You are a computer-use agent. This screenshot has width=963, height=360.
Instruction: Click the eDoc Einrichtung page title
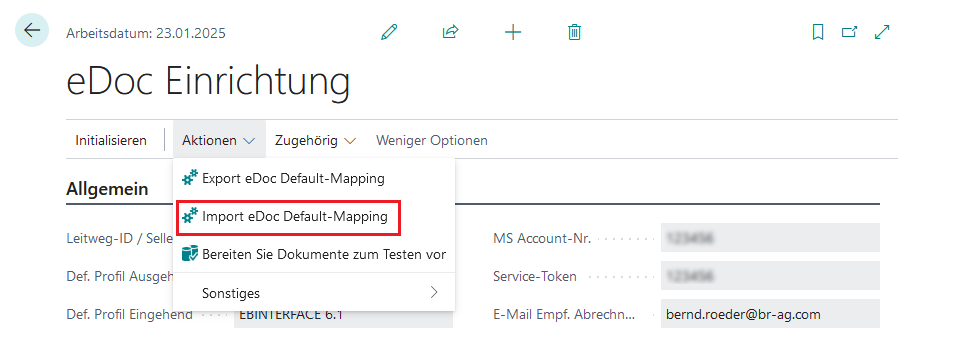point(208,80)
